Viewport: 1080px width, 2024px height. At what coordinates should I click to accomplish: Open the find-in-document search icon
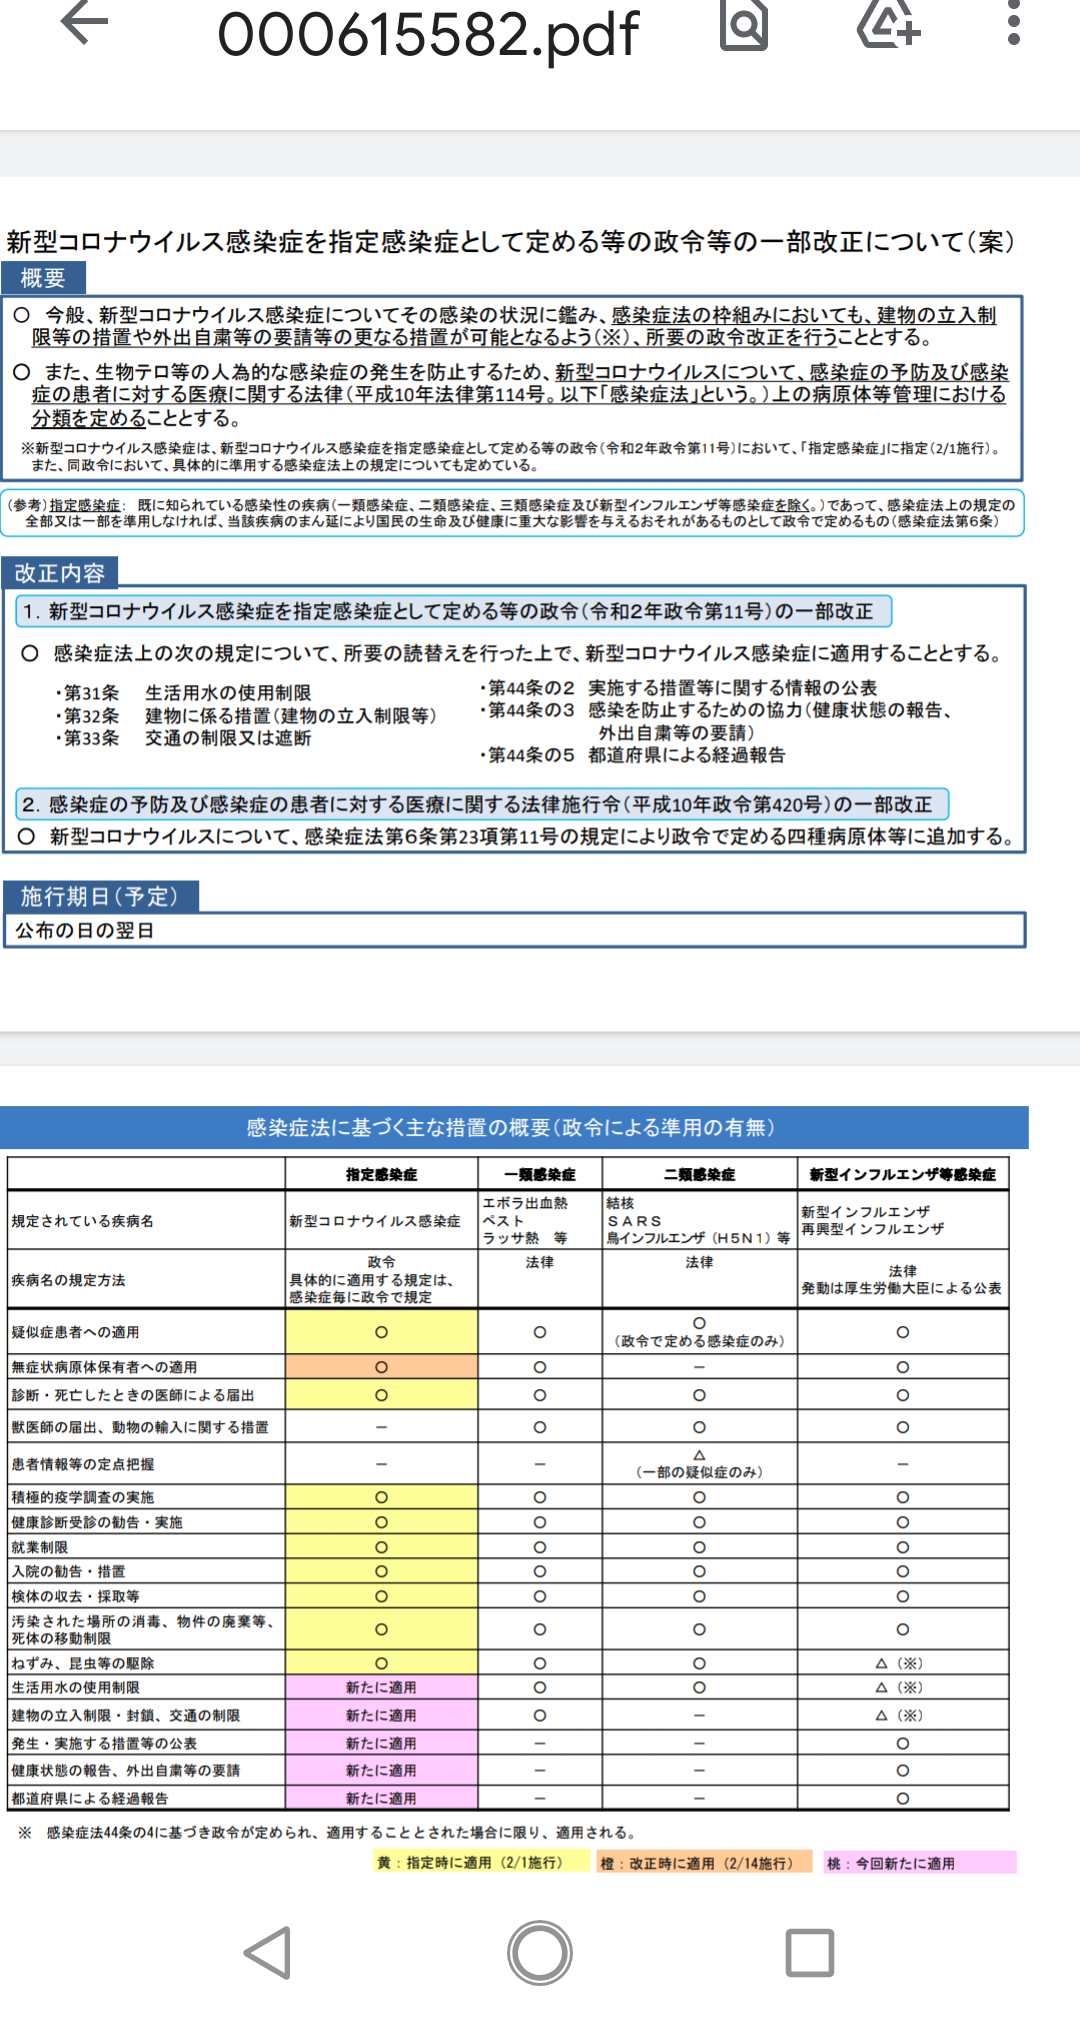(x=744, y=24)
